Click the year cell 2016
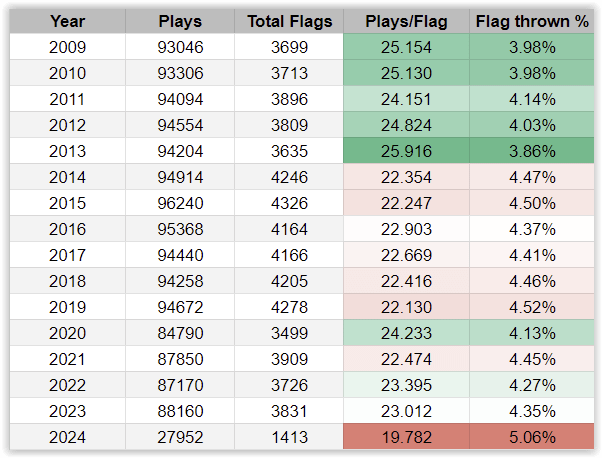 [x=68, y=229]
